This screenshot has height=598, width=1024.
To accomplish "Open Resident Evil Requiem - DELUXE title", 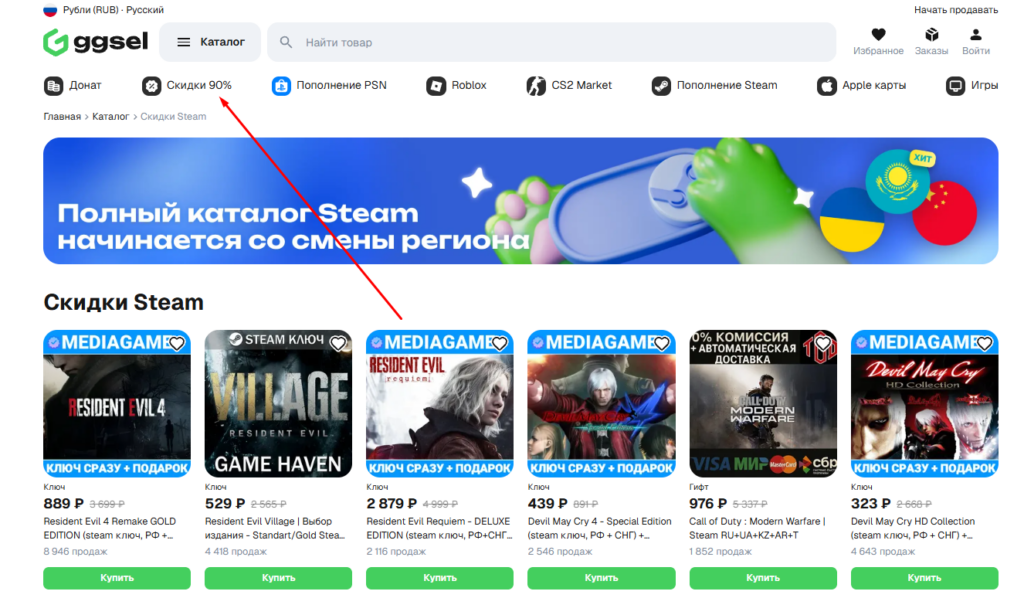I will pos(439,528).
